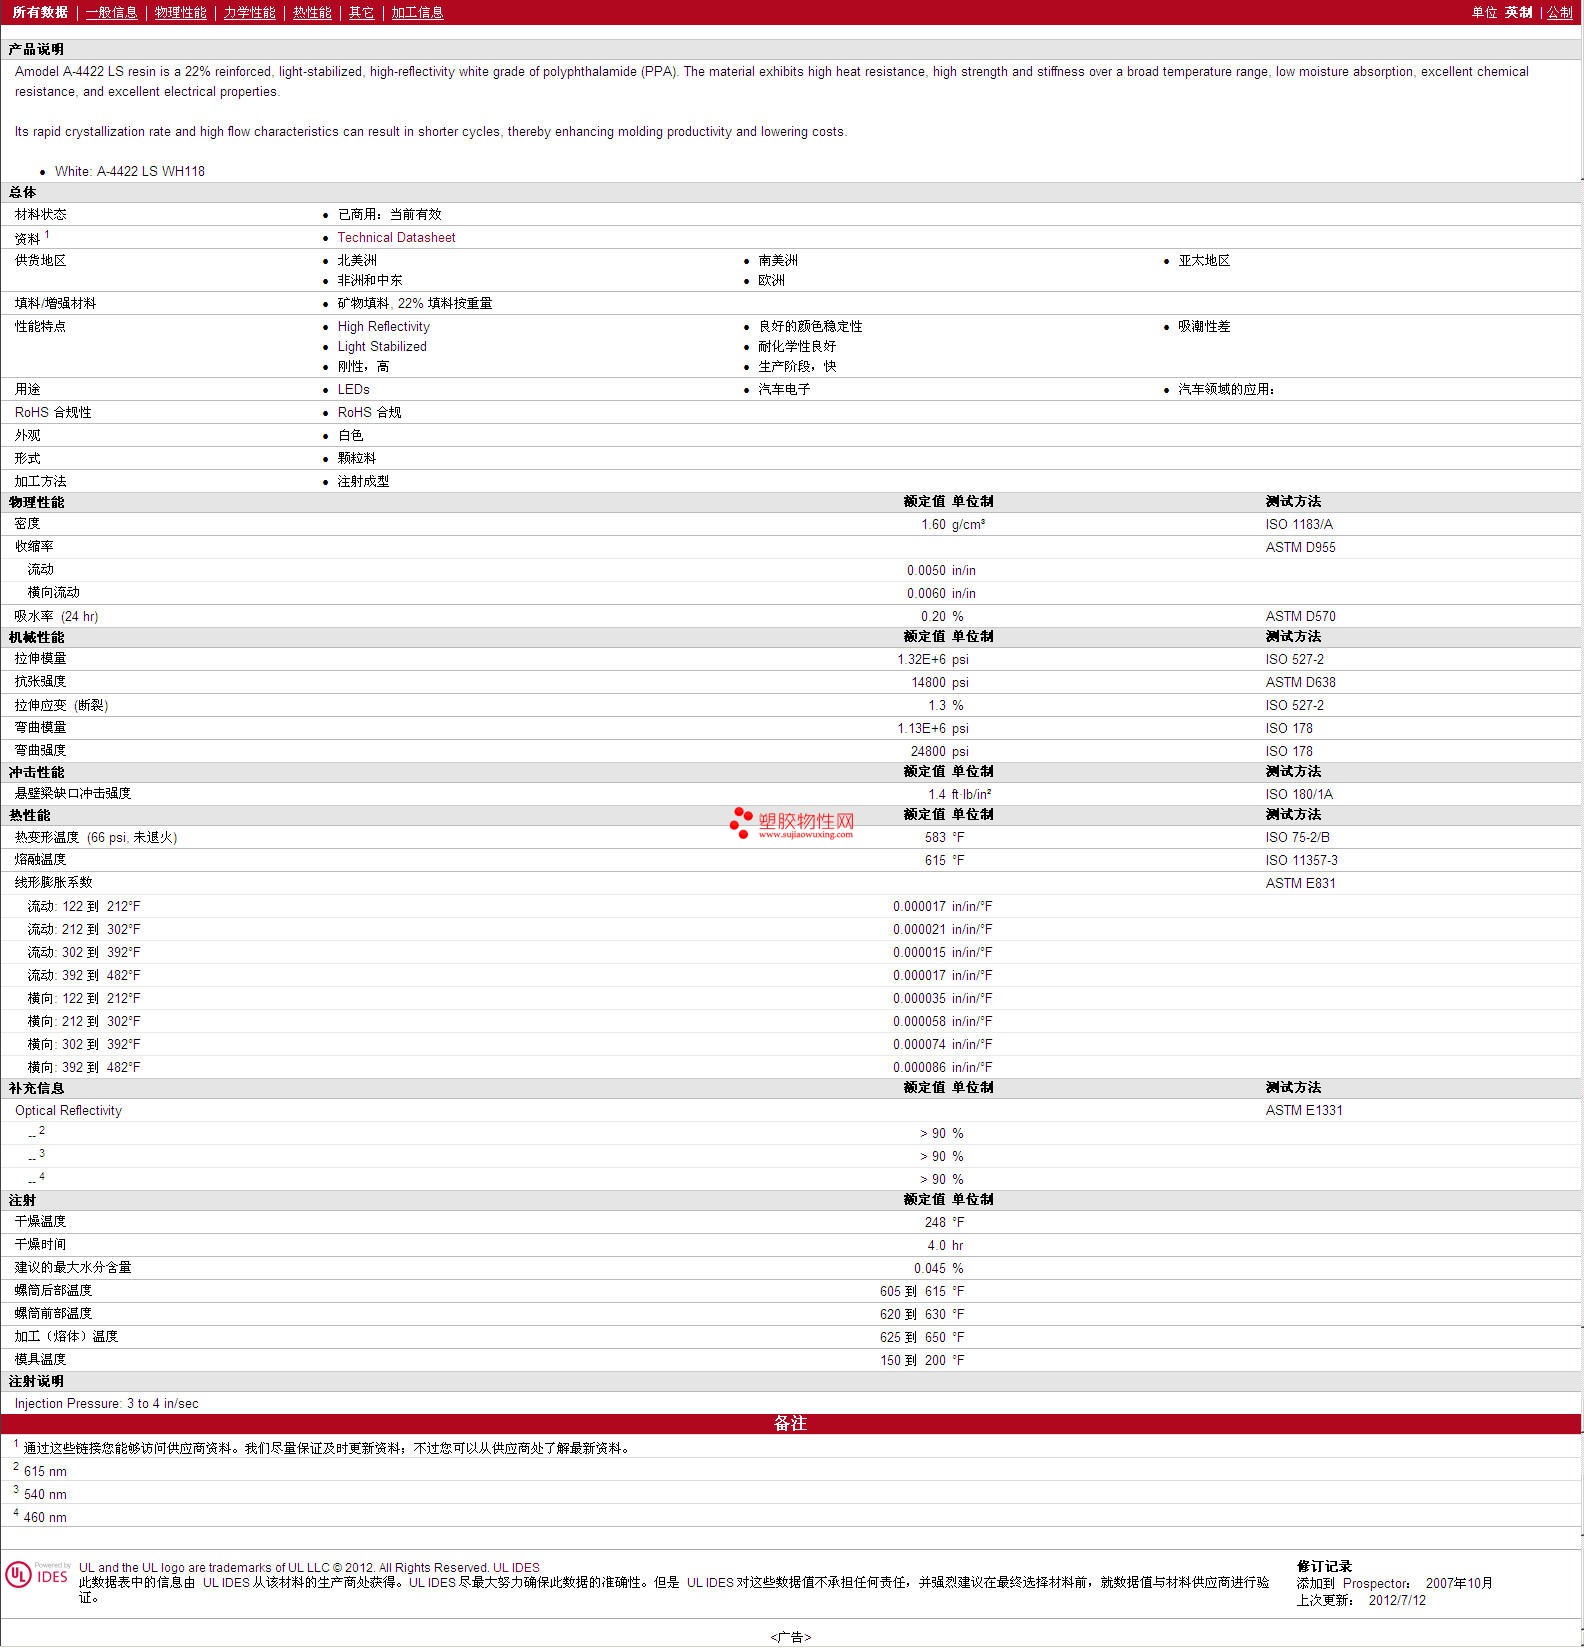Image resolution: width=1584 pixels, height=1648 pixels.
Task: Click the White: A-4422 LS WH118 color entry
Action: pos(130,171)
